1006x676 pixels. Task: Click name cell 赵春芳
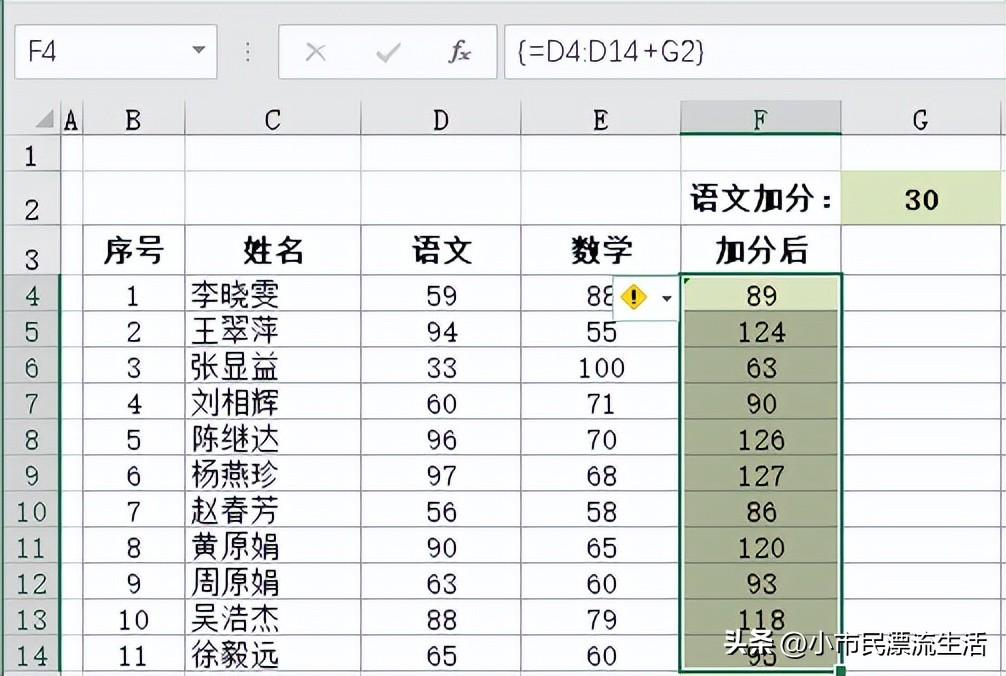click(x=273, y=511)
